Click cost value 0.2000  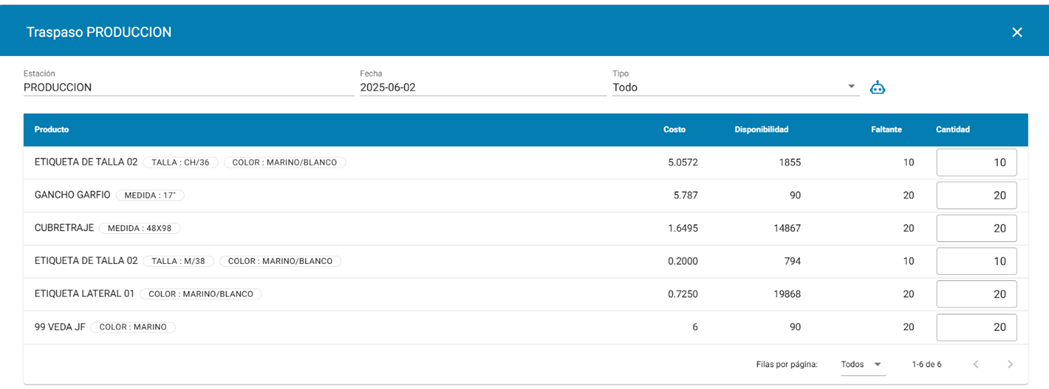point(683,261)
